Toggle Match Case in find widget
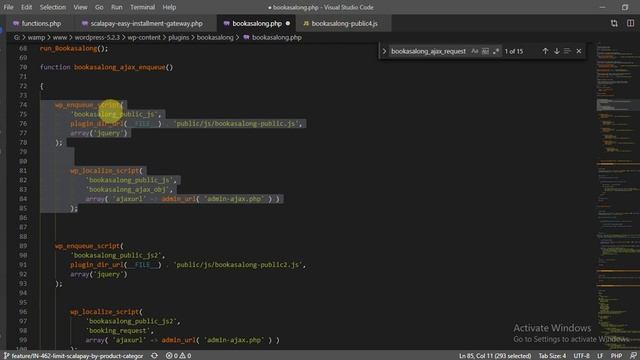 (474, 51)
